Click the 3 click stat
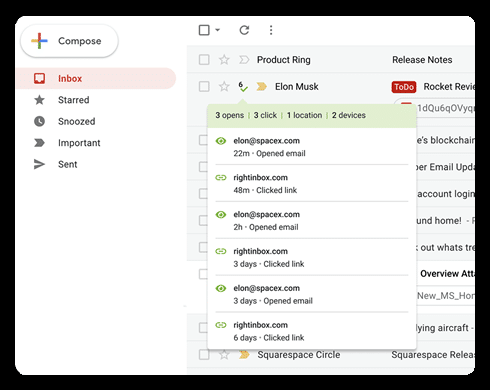This screenshot has width=490, height=390. [x=265, y=115]
